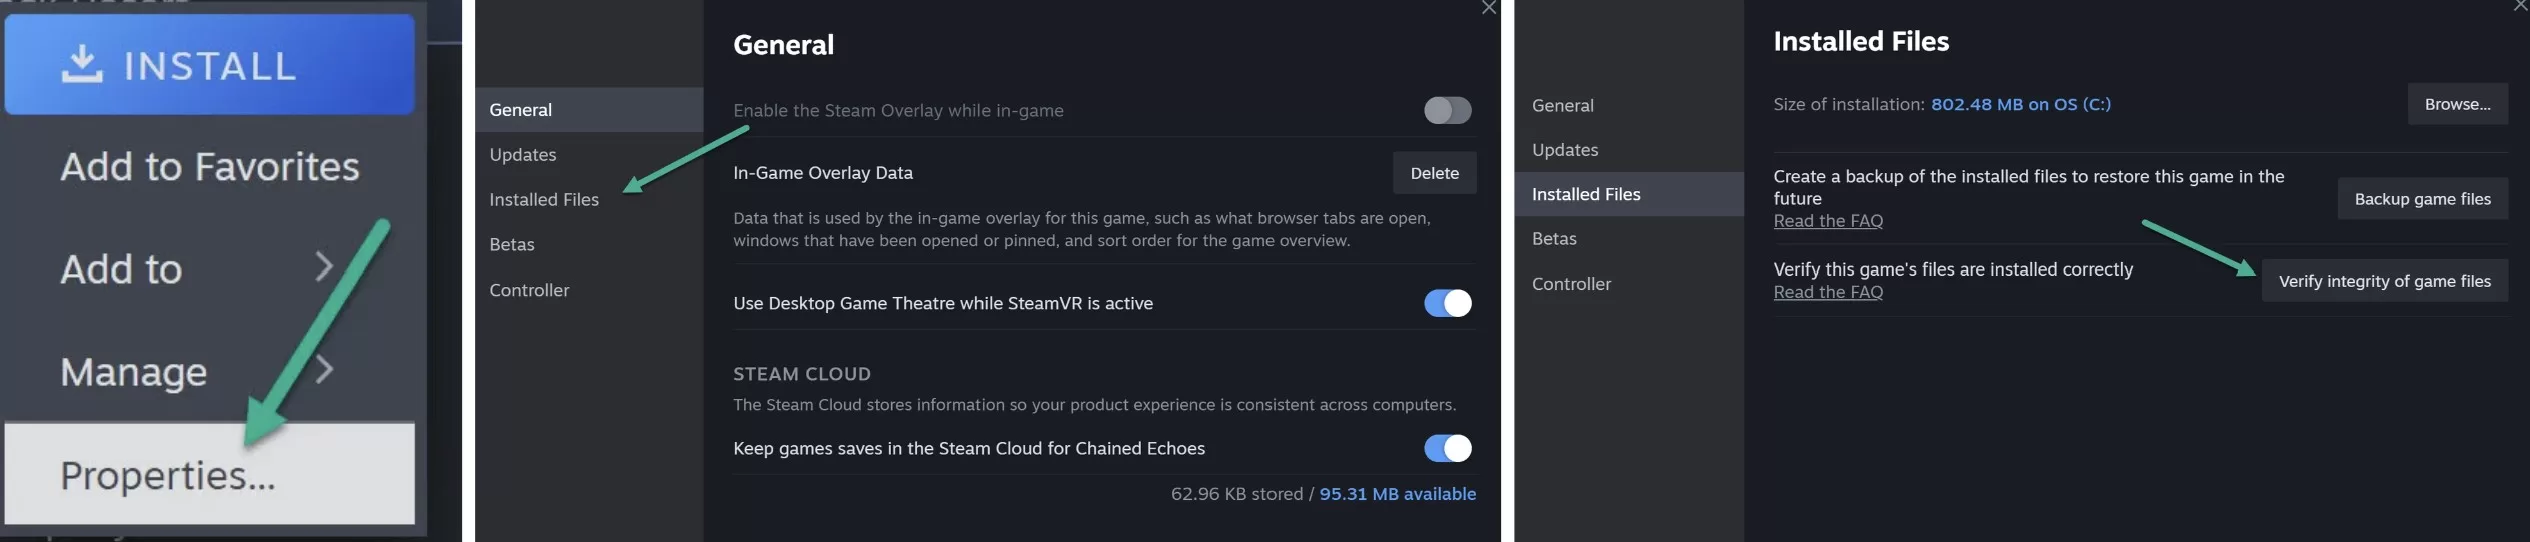The image size is (2530, 542).
Task: Click Verify integrity of game files
Action: click(x=2384, y=281)
